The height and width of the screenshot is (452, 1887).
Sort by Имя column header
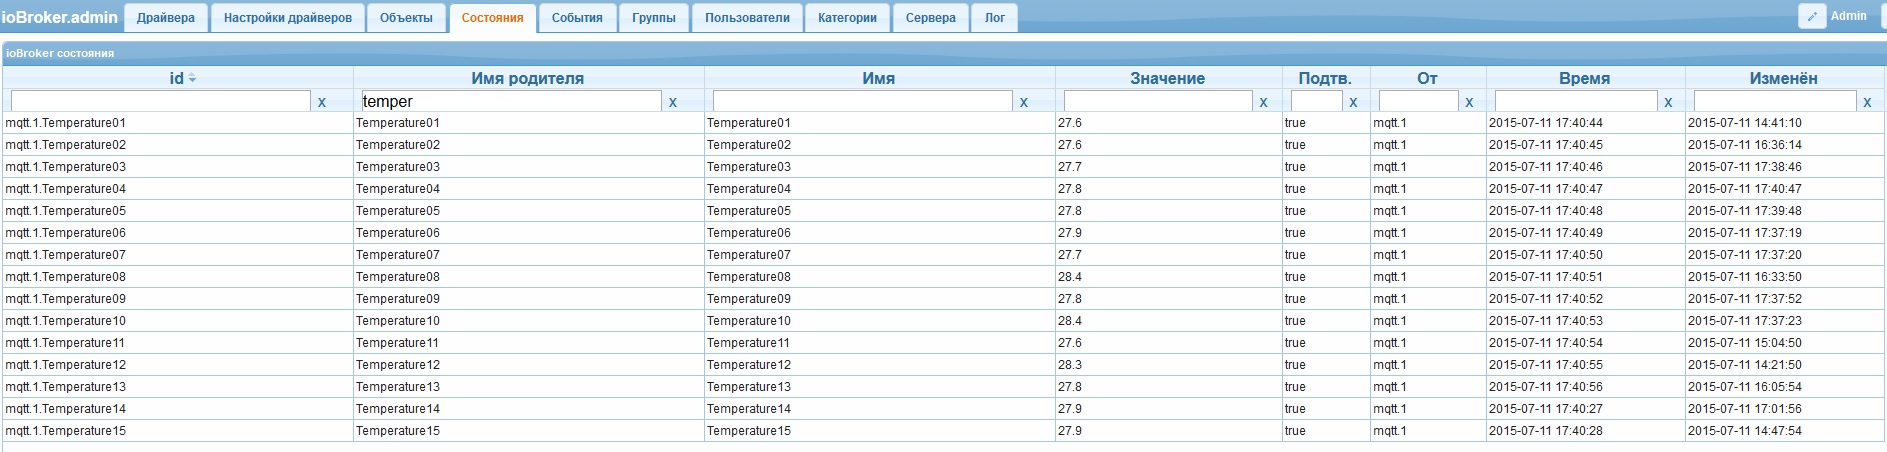coord(879,78)
